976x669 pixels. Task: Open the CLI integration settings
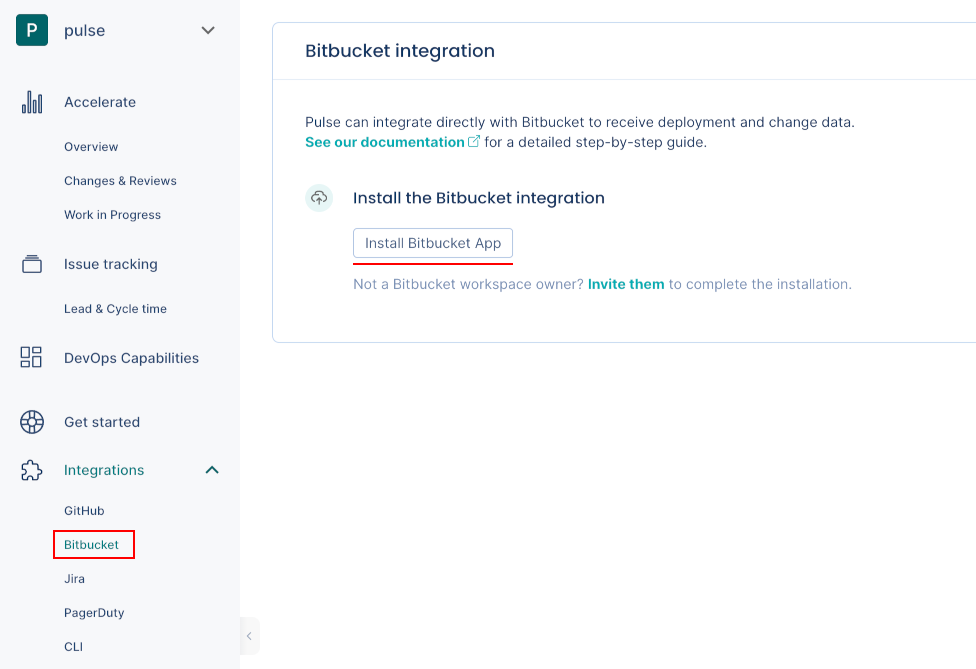[x=73, y=646]
